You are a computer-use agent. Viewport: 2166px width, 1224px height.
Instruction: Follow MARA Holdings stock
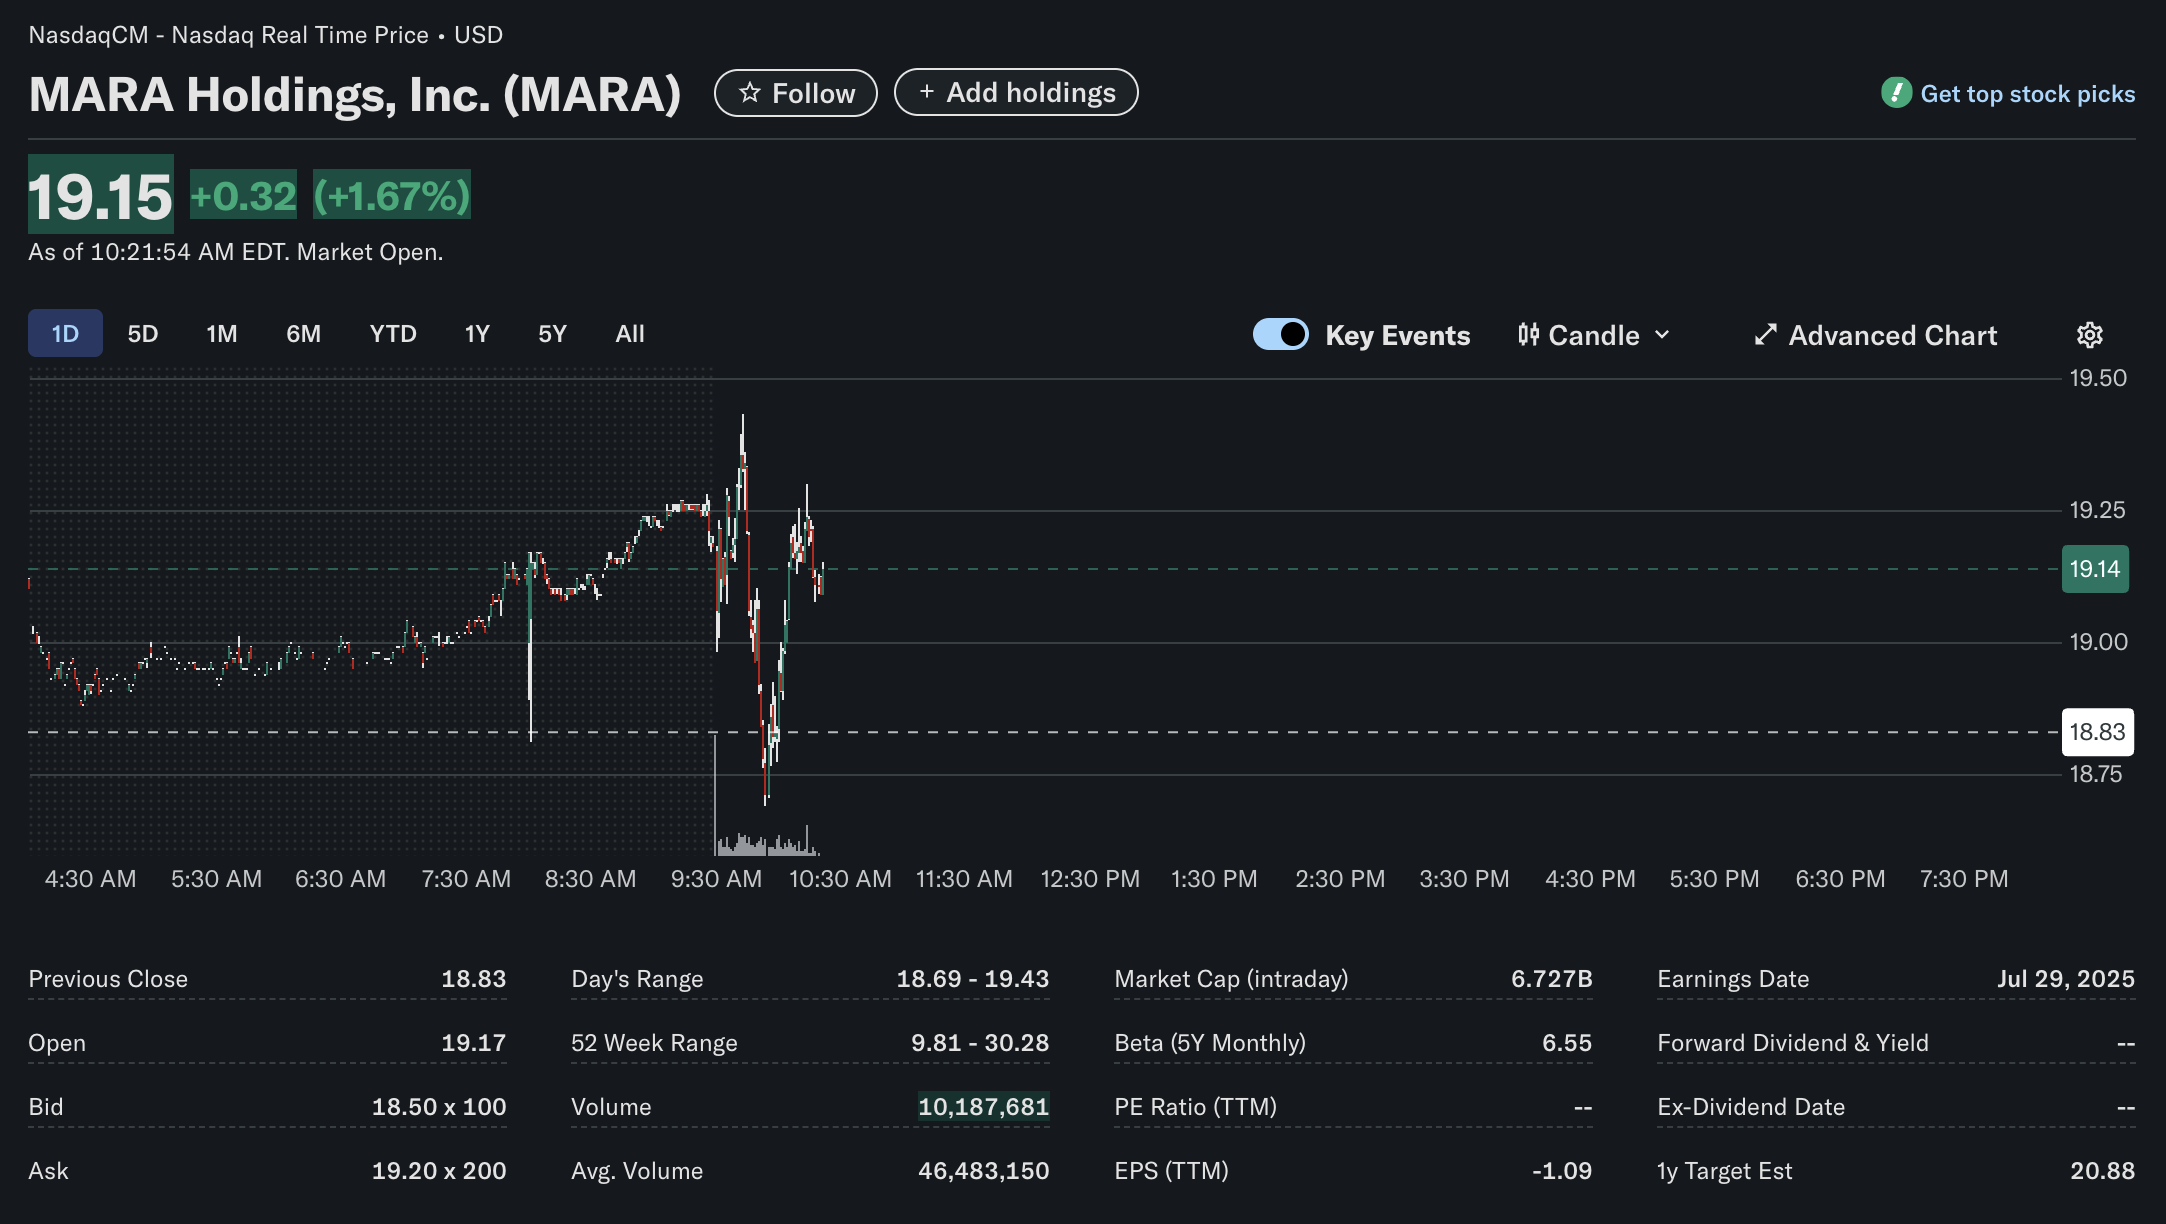click(796, 93)
